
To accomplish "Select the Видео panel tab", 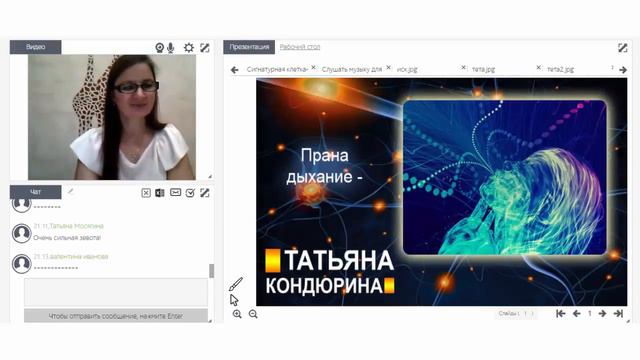I will click(x=36, y=47).
